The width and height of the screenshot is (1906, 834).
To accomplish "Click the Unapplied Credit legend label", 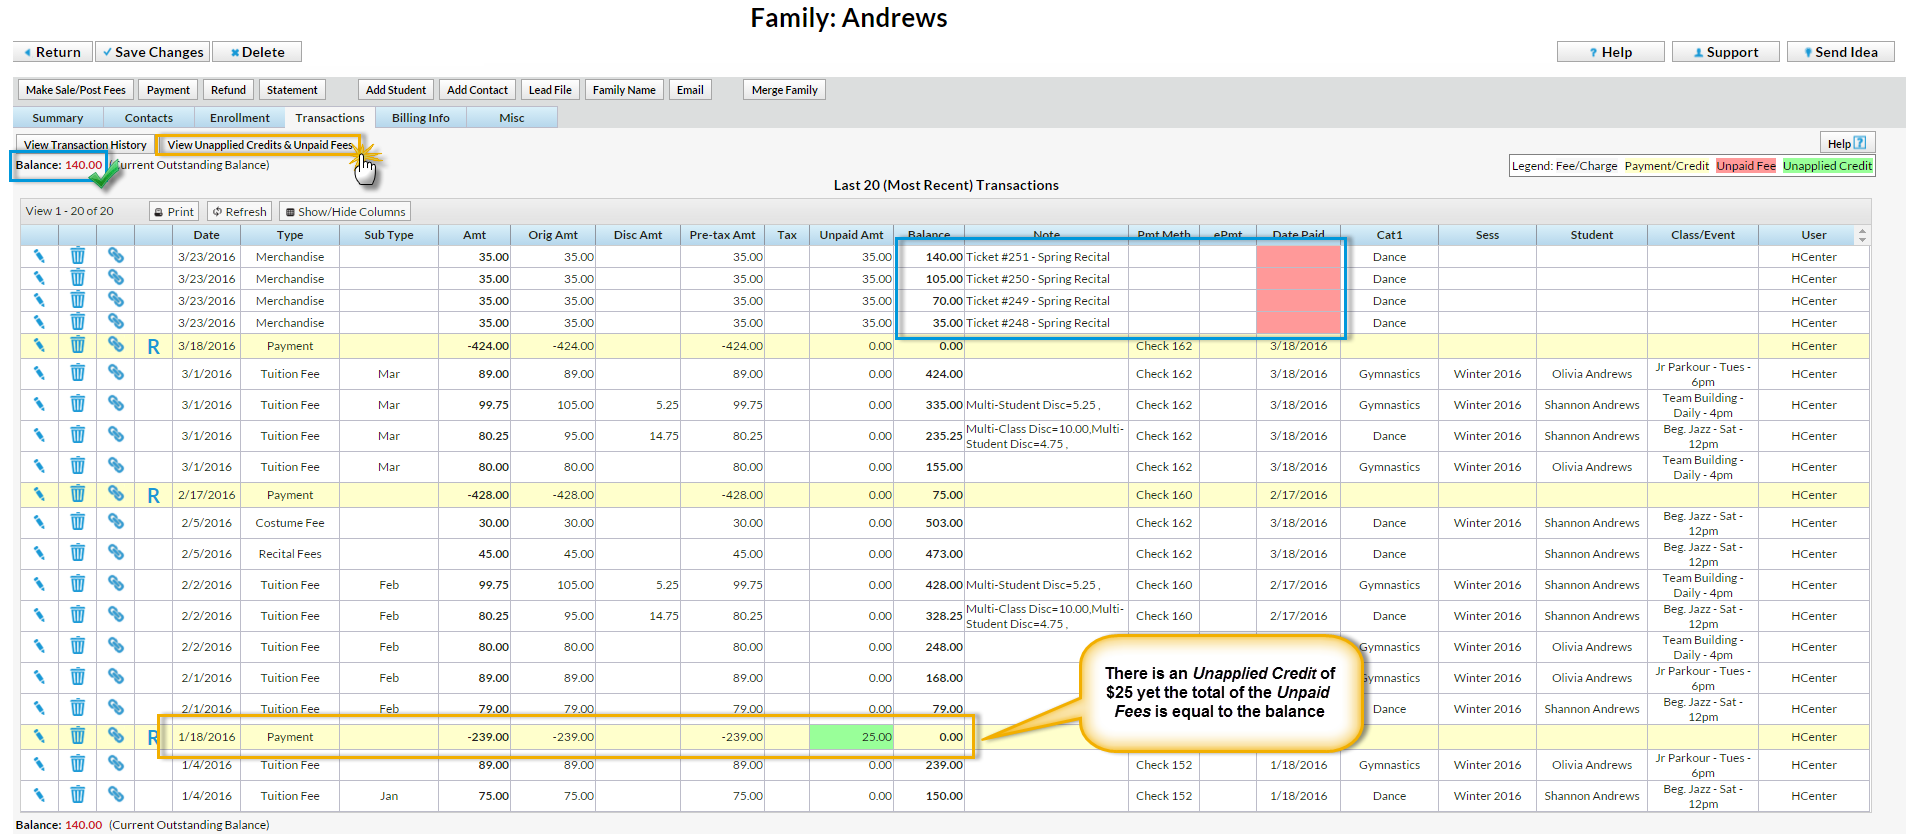I will pos(1827,166).
